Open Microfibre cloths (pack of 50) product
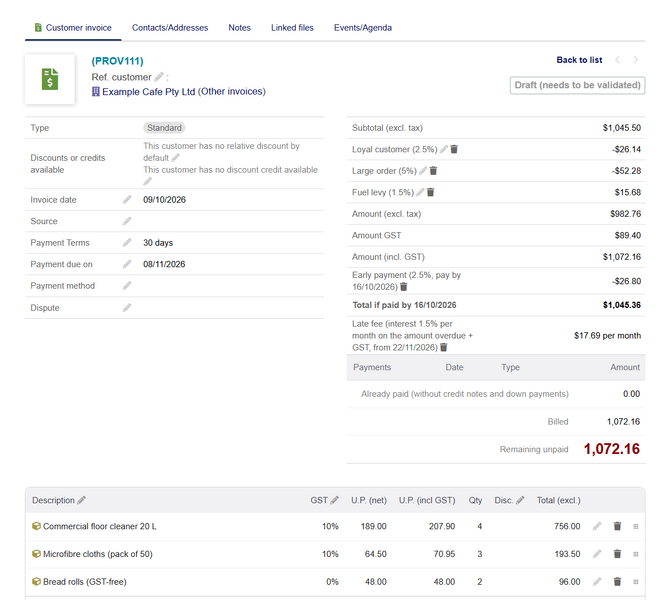 [97, 554]
